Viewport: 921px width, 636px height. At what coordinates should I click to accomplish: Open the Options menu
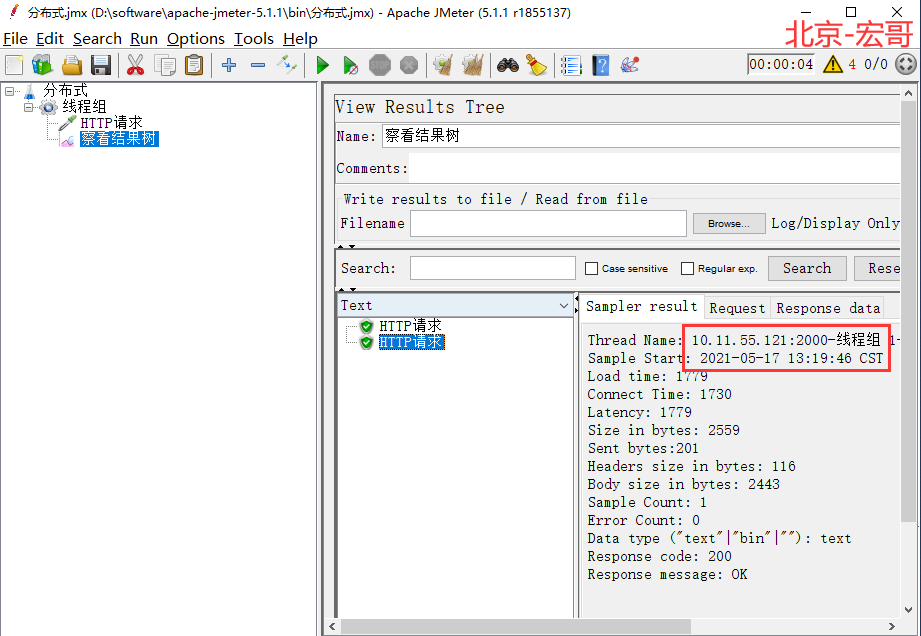click(196, 39)
